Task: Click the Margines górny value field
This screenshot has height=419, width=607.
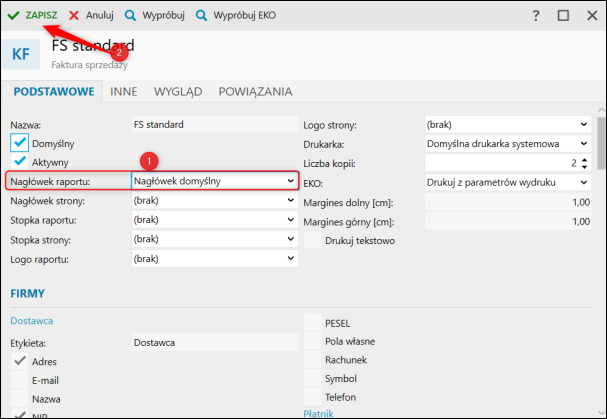Action: pos(508,221)
